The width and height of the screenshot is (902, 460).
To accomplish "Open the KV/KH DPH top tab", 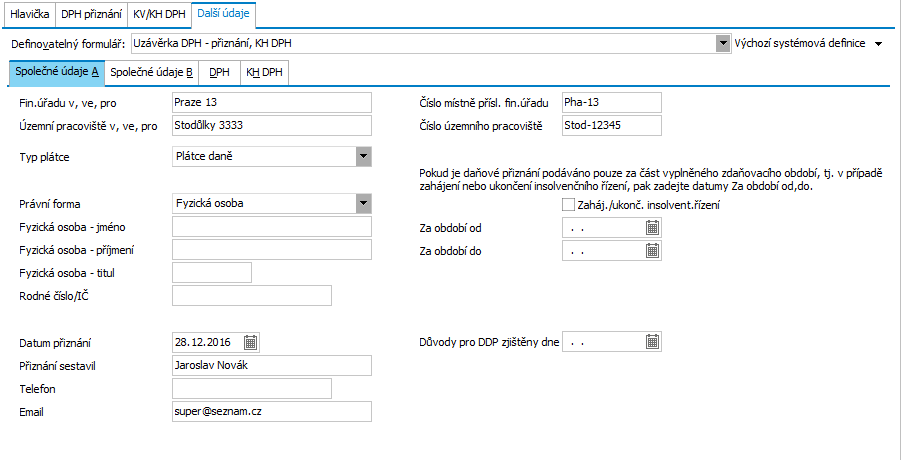I will tap(158, 14).
